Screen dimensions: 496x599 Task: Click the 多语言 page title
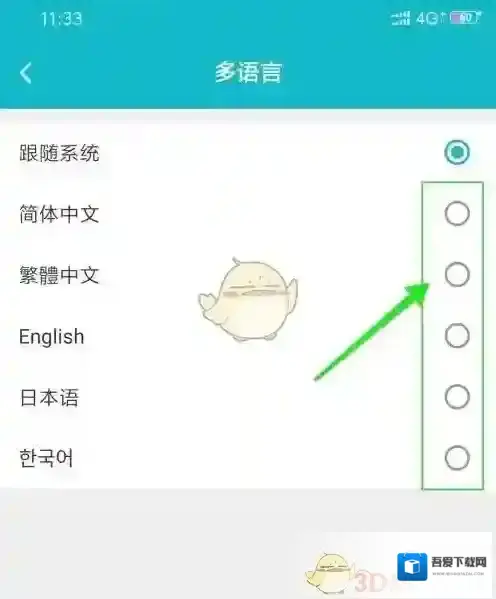coord(248,72)
